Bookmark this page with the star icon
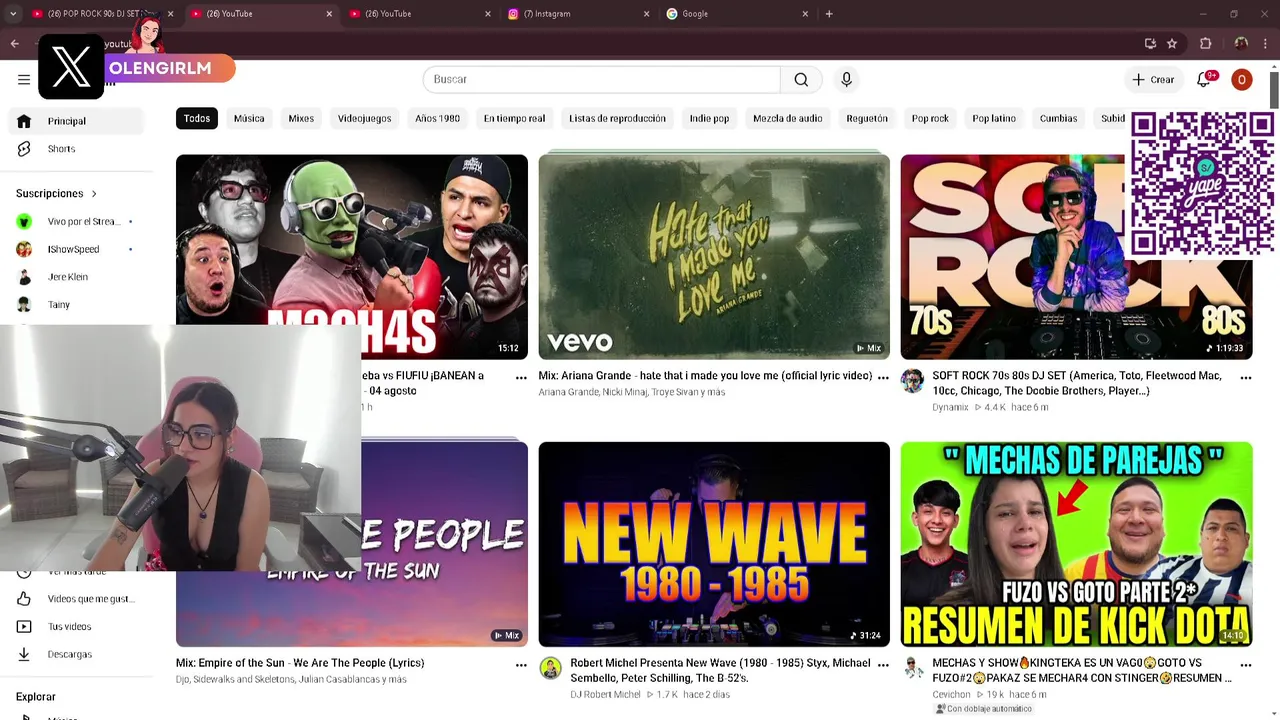Viewport: 1280px width, 720px height. coord(1172,43)
